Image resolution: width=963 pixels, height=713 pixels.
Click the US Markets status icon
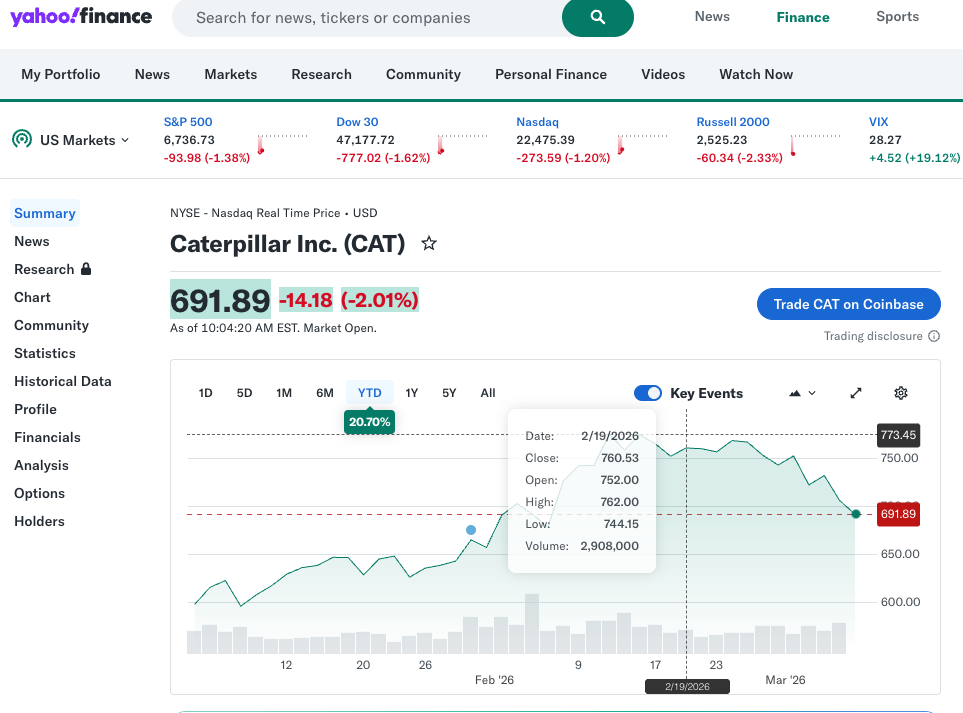[21, 140]
